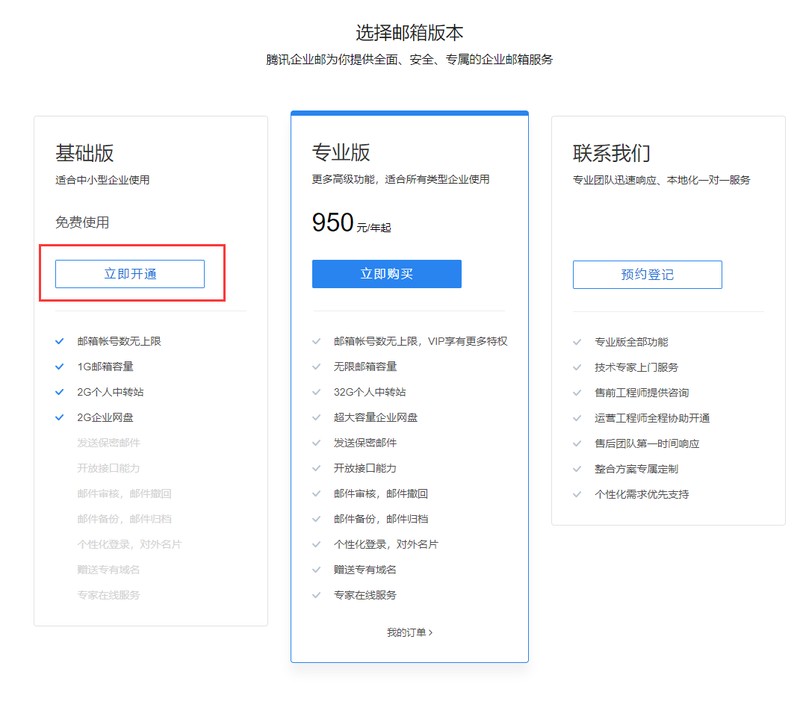Click the greyed 开放接口能力 in 基础版
800x704 pixels.
click(x=108, y=468)
